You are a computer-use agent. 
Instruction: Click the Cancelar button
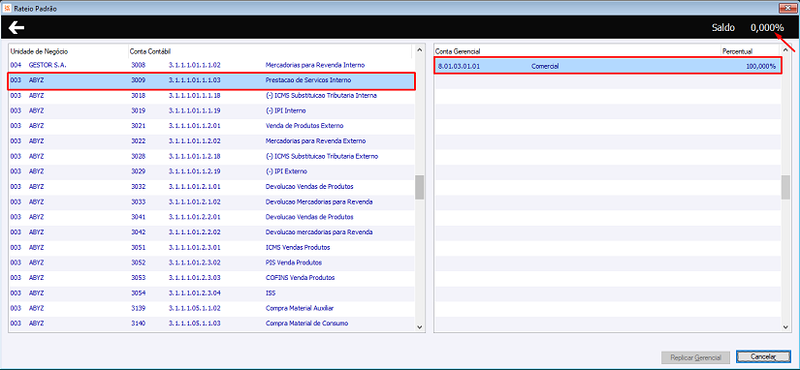(x=763, y=357)
